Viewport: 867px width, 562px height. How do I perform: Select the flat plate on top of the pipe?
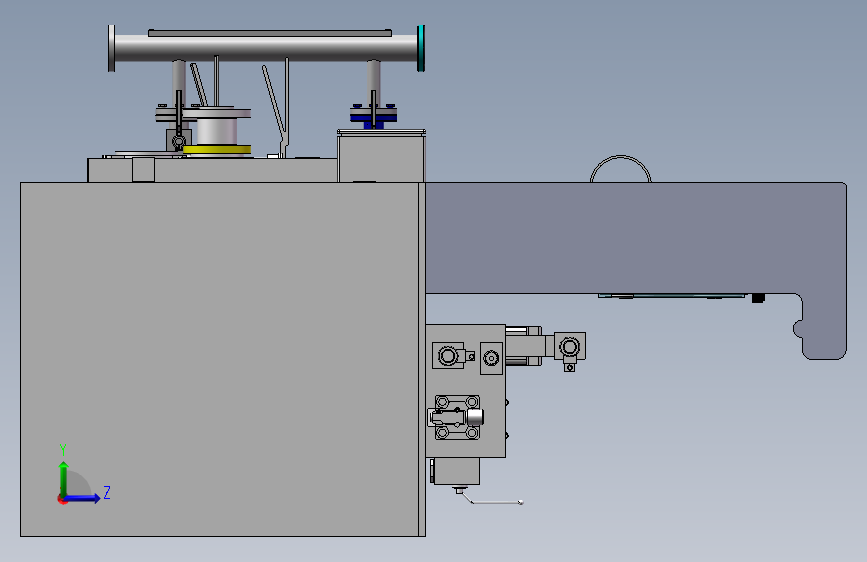pyautogui.click(x=270, y=33)
